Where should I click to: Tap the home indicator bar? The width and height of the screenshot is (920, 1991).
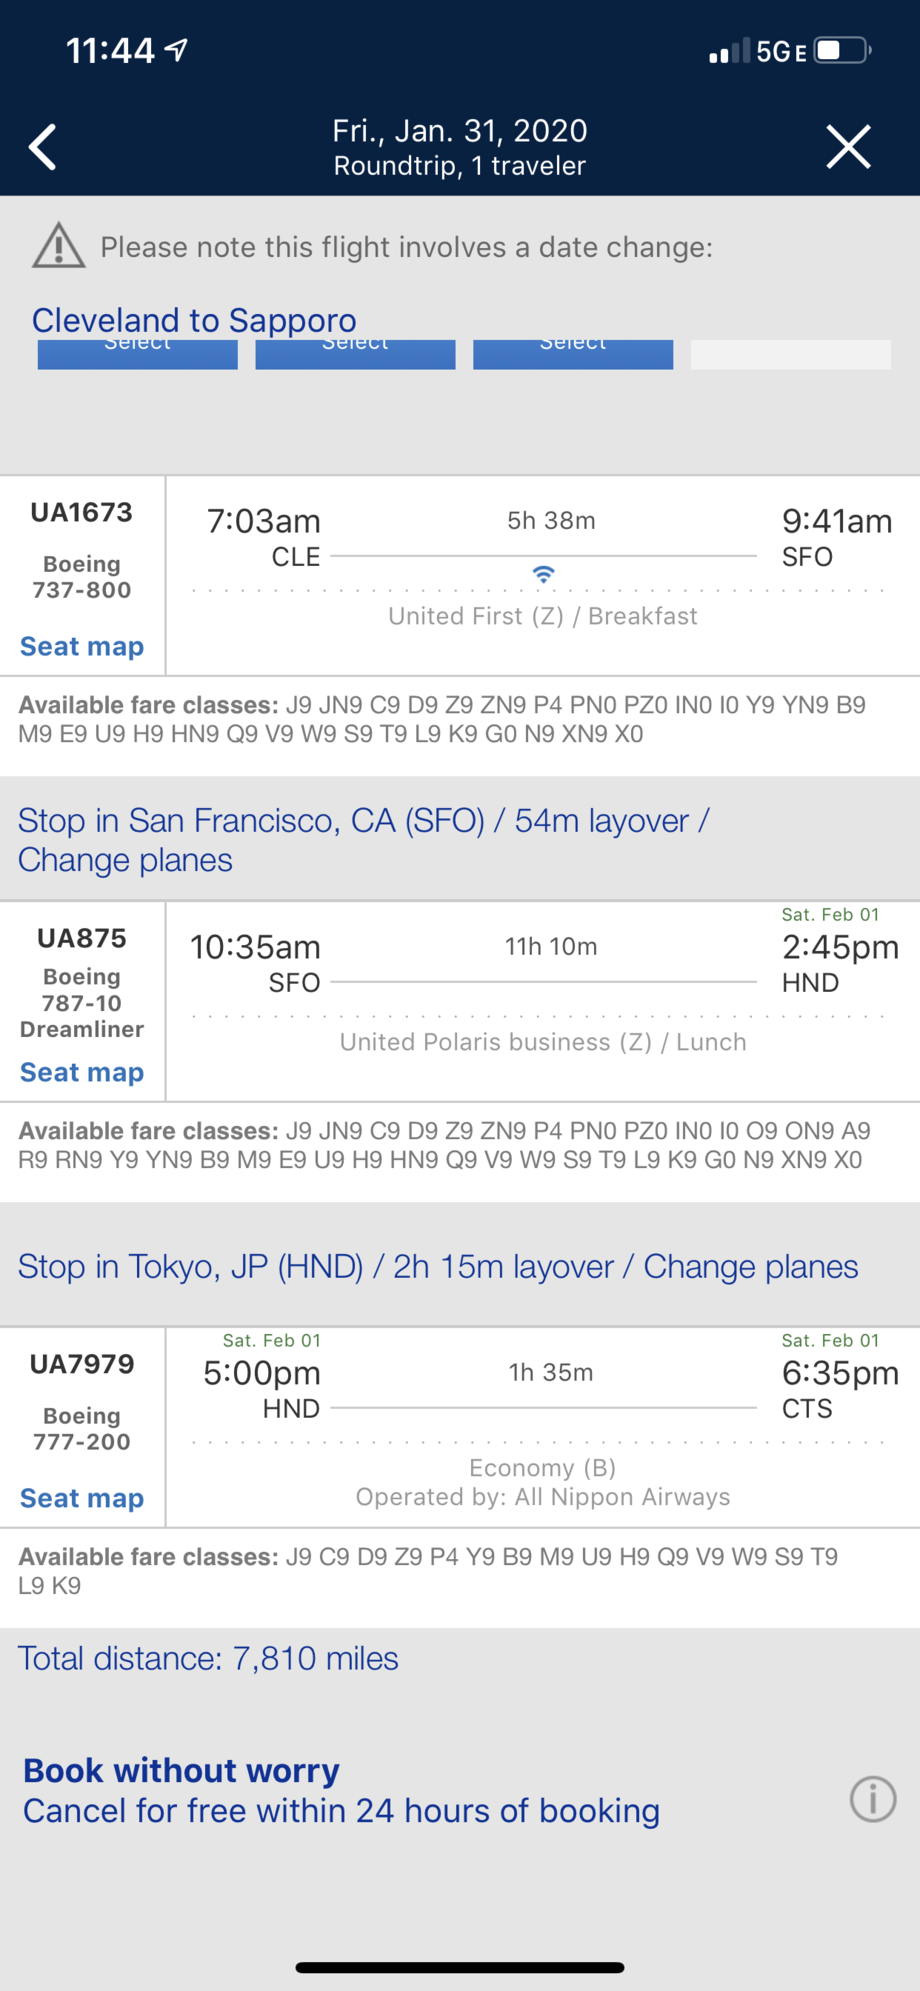[460, 1967]
